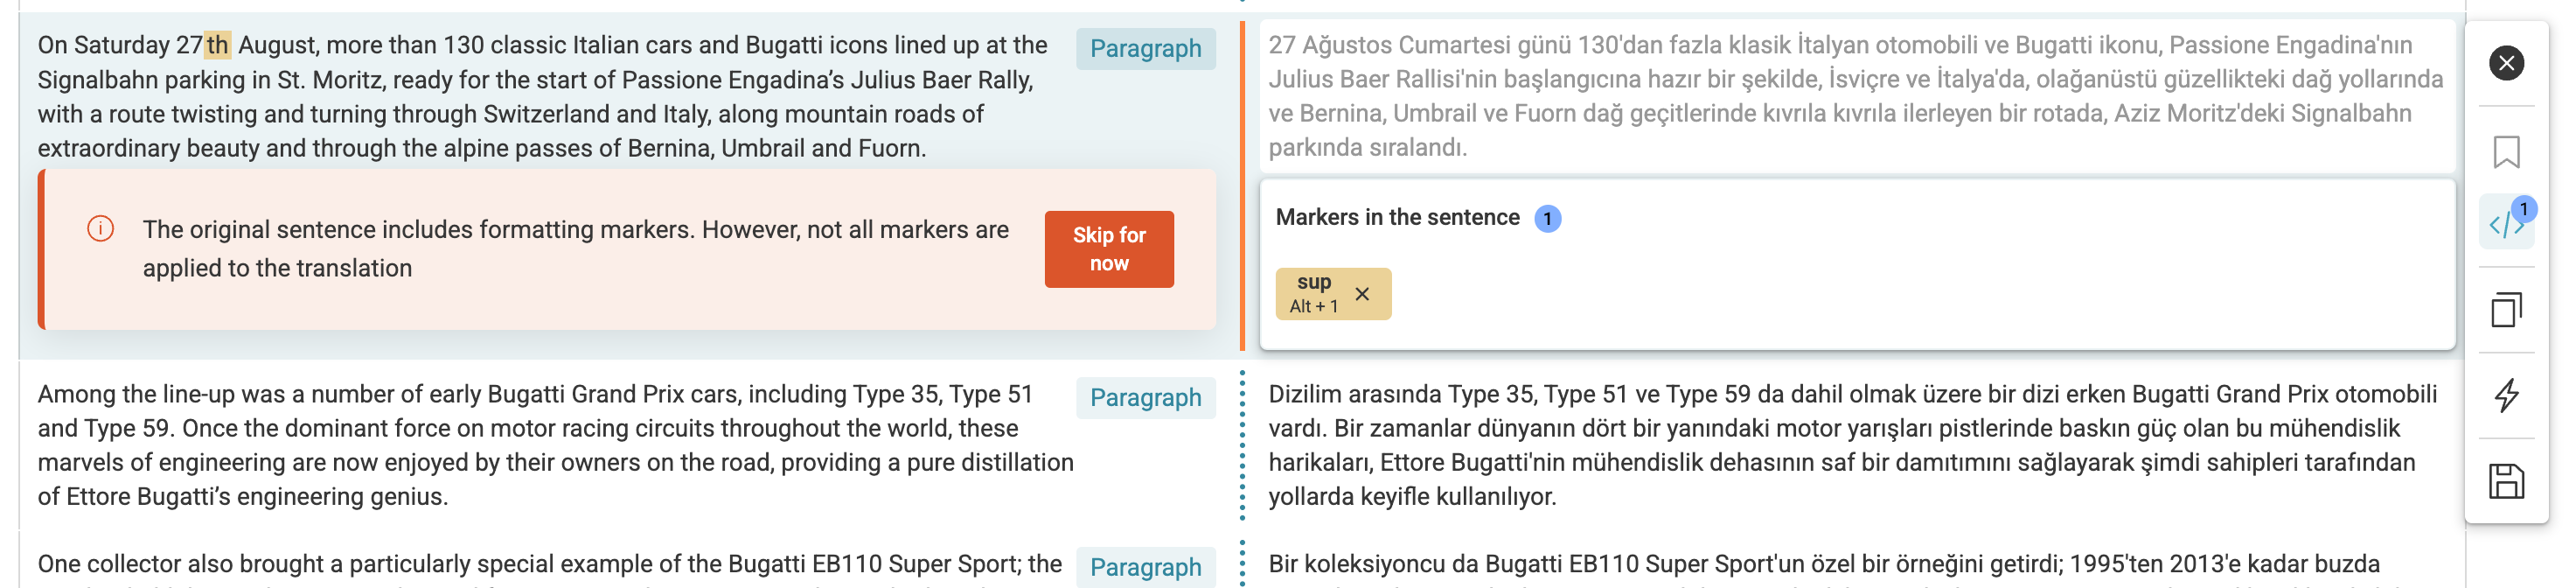Click the lightning bolt quick action icon
This screenshot has height=588, width=2576.
(x=2505, y=396)
